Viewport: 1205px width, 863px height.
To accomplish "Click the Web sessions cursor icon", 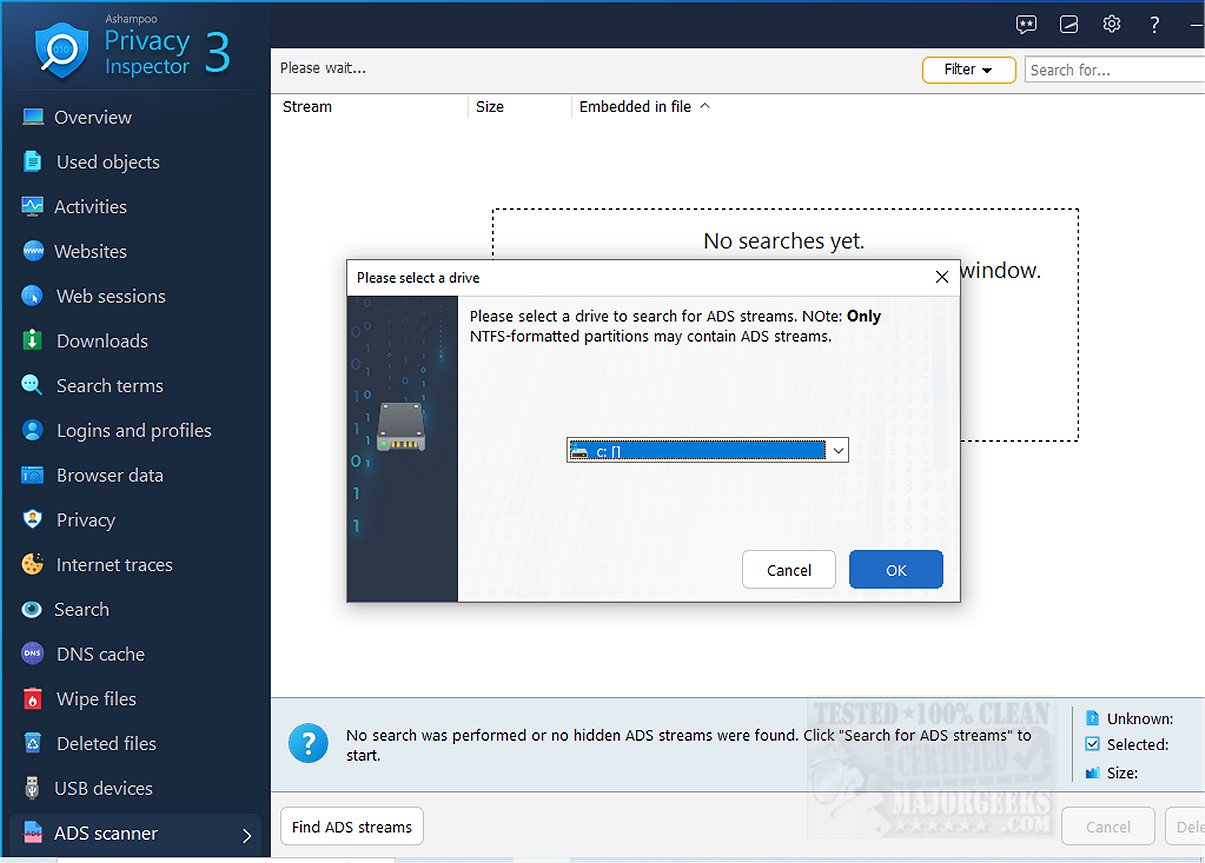I will (x=33, y=296).
